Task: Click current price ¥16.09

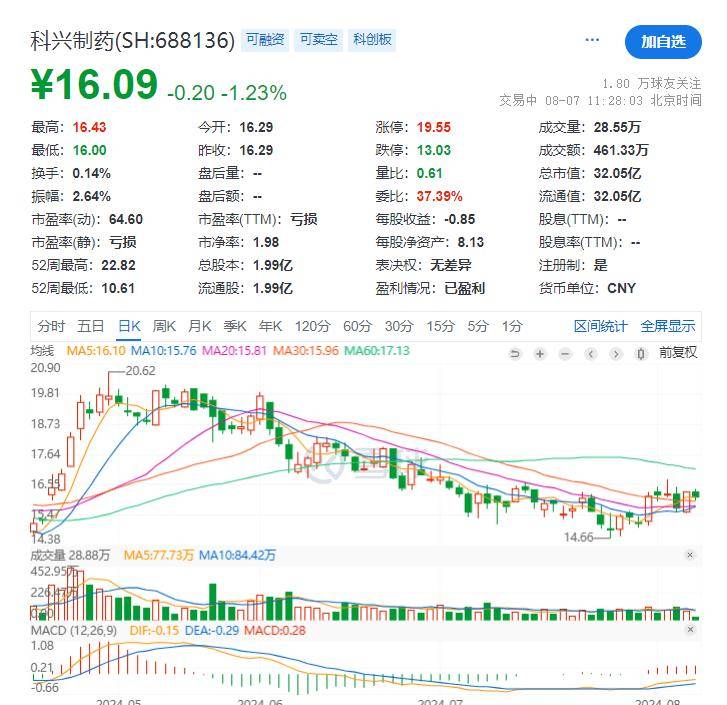Action: 95,85
